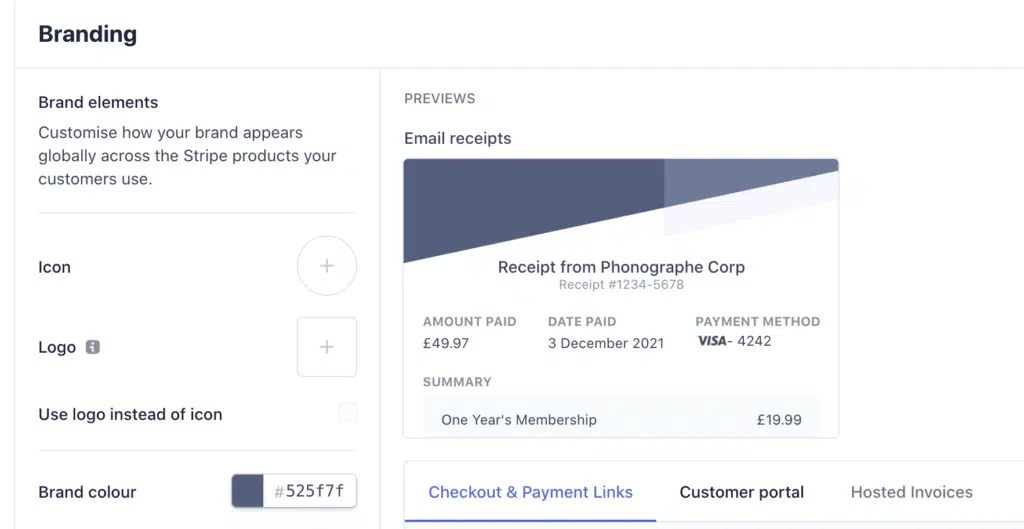1024x529 pixels.
Task: Click the Brand elements section heading
Action: [x=98, y=102]
